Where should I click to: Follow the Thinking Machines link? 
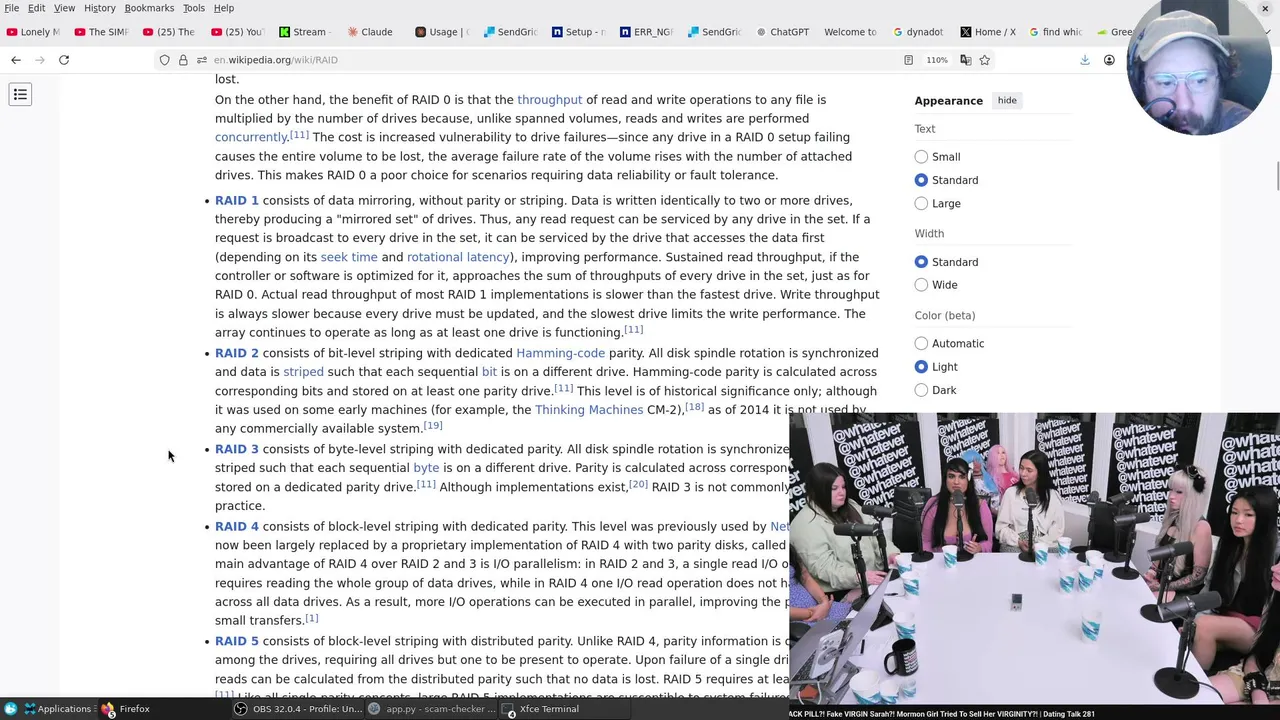(589, 410)
